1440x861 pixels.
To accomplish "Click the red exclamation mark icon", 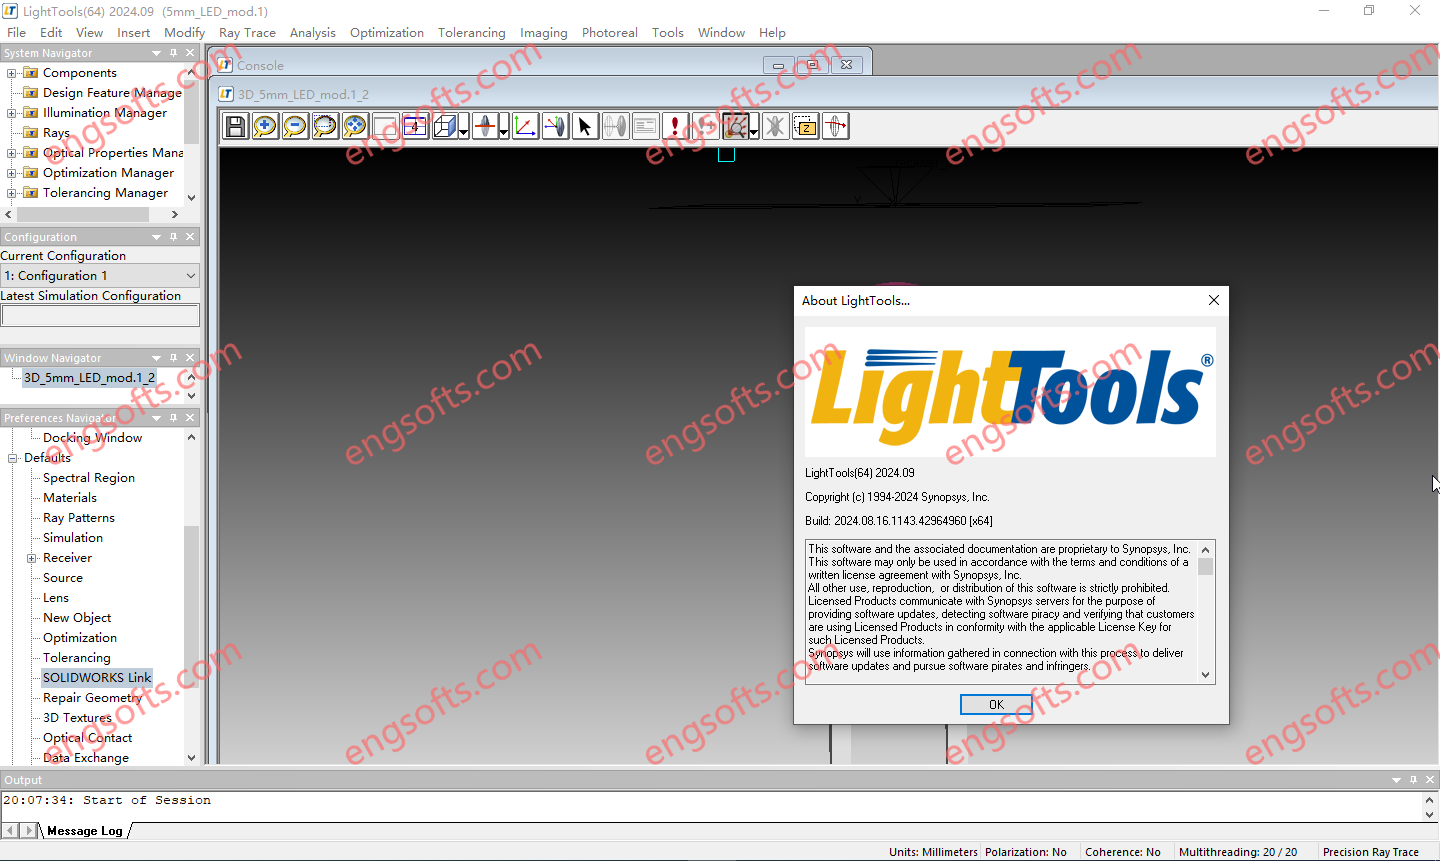I will click(x=675, y=126).
